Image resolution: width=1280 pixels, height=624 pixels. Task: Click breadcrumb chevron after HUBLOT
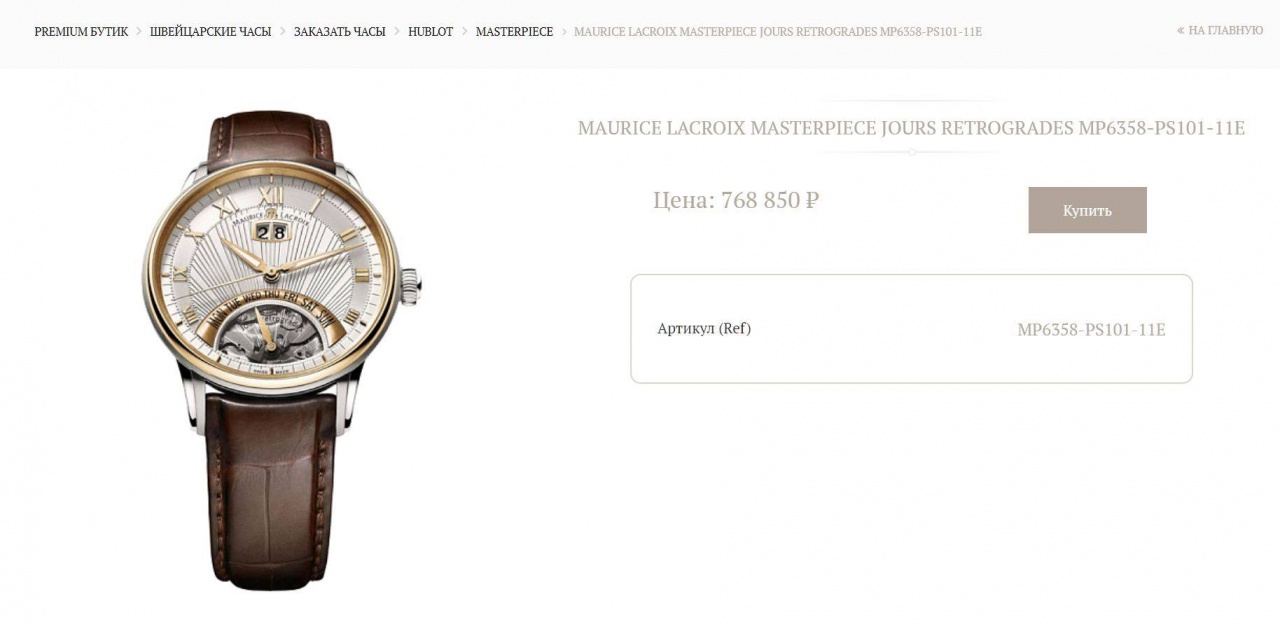coord(464,32)
